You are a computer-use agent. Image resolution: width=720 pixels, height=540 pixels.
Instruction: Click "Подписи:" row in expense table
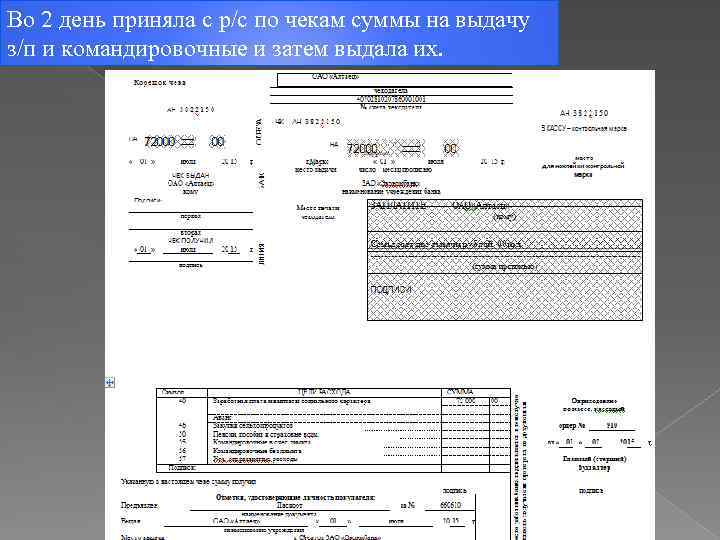point(182,467)
